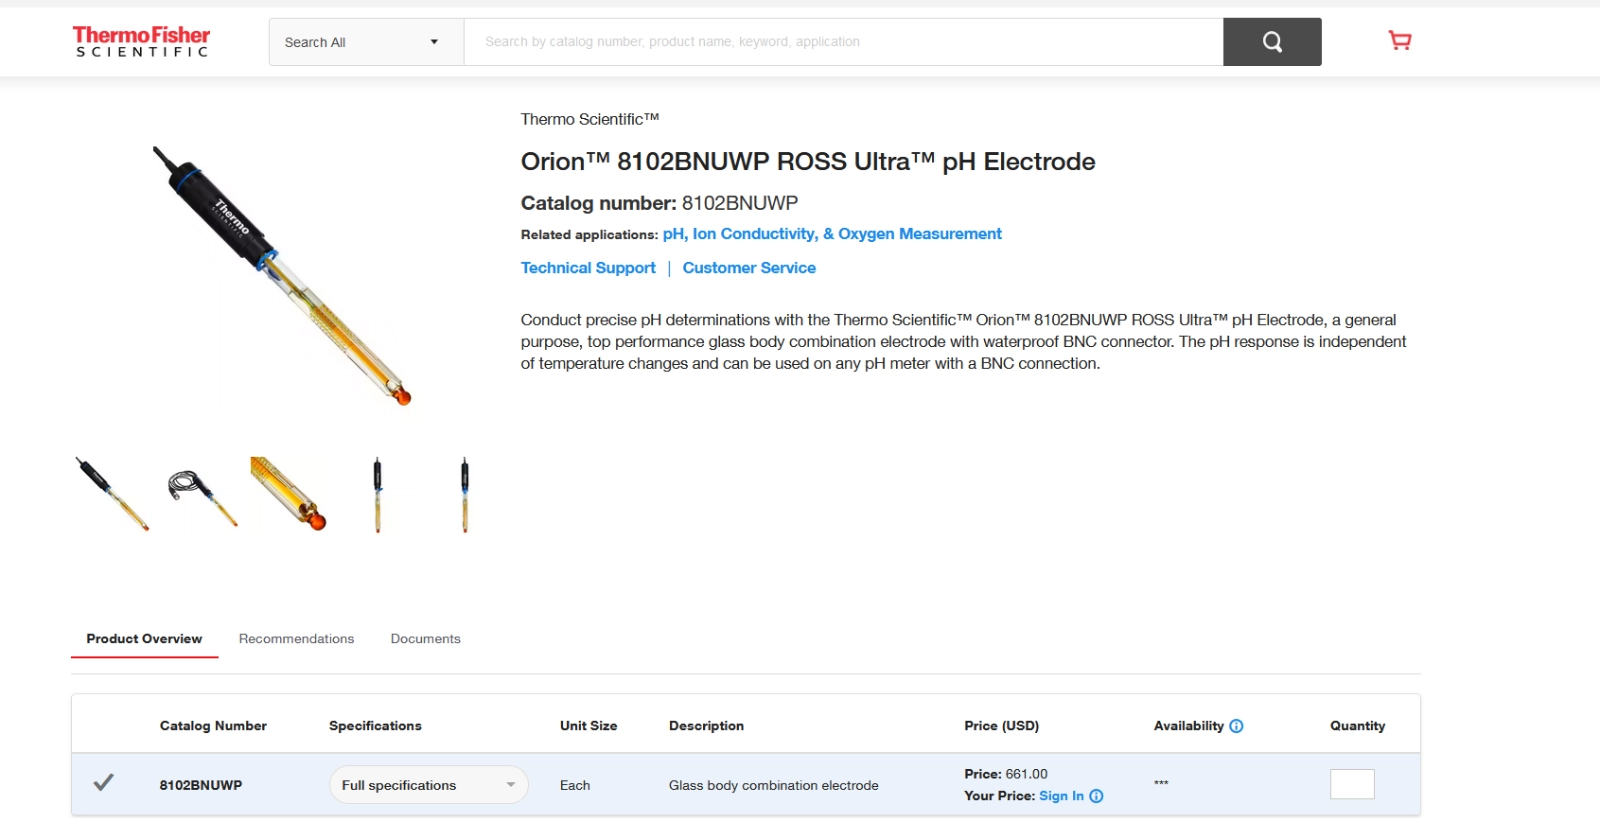Viewport: 1600px width, 818px height.
Task: Click the Catalog Number column header
Action: click(213, 726)
